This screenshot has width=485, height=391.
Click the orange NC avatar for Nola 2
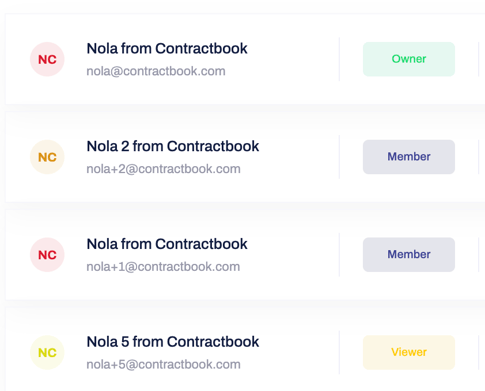(x=47, y=157)
